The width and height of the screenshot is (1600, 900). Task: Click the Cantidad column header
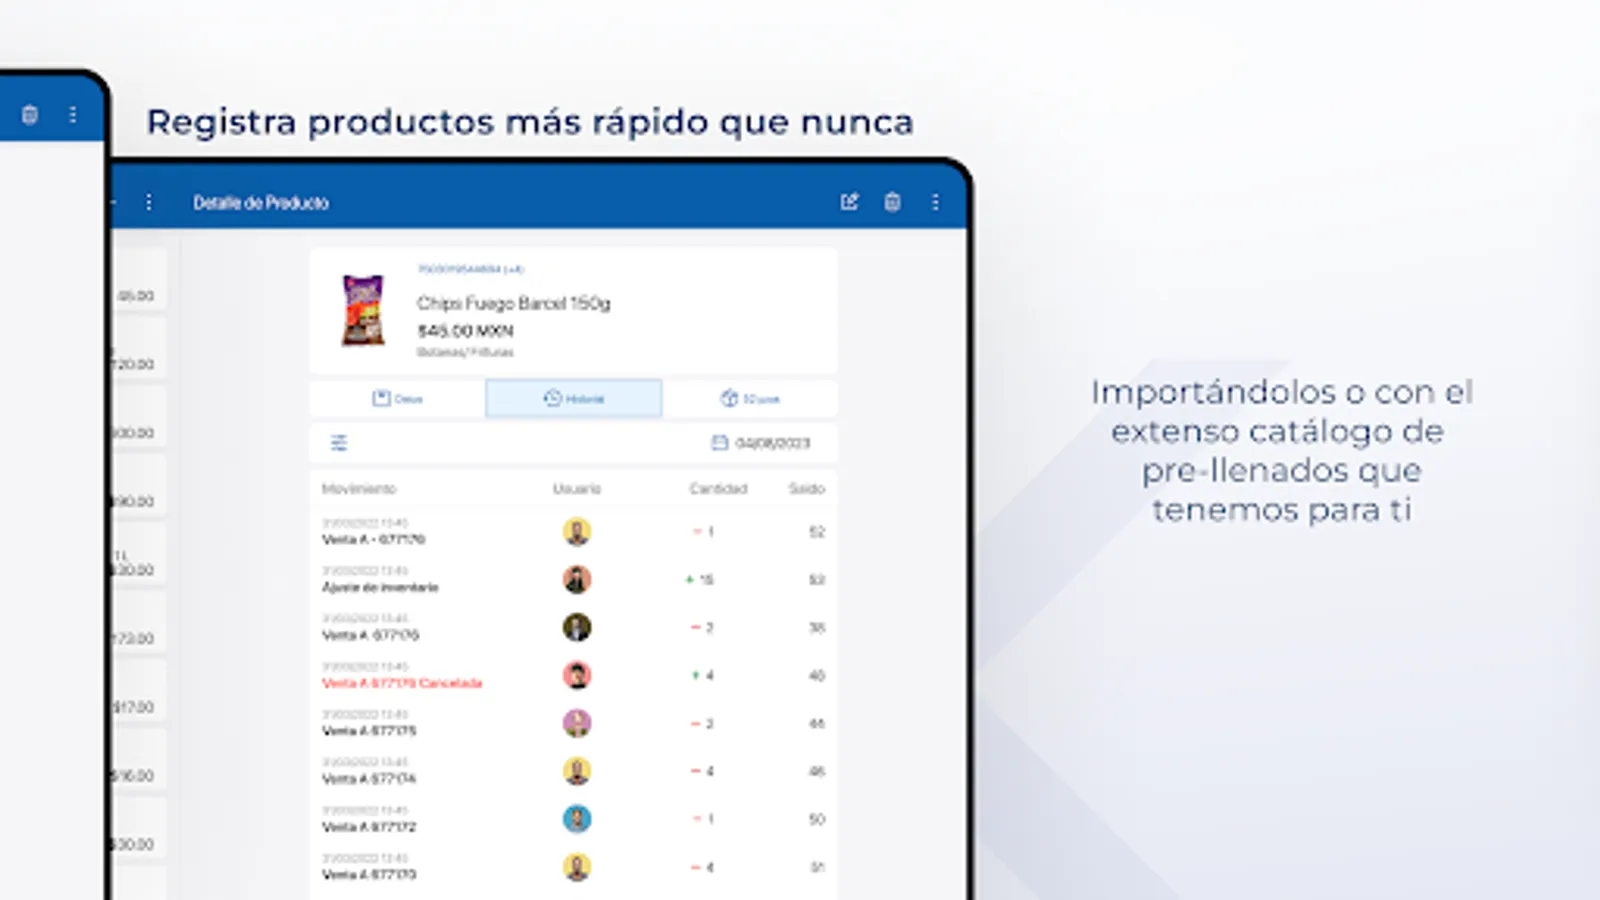click(x=718, y=489)
